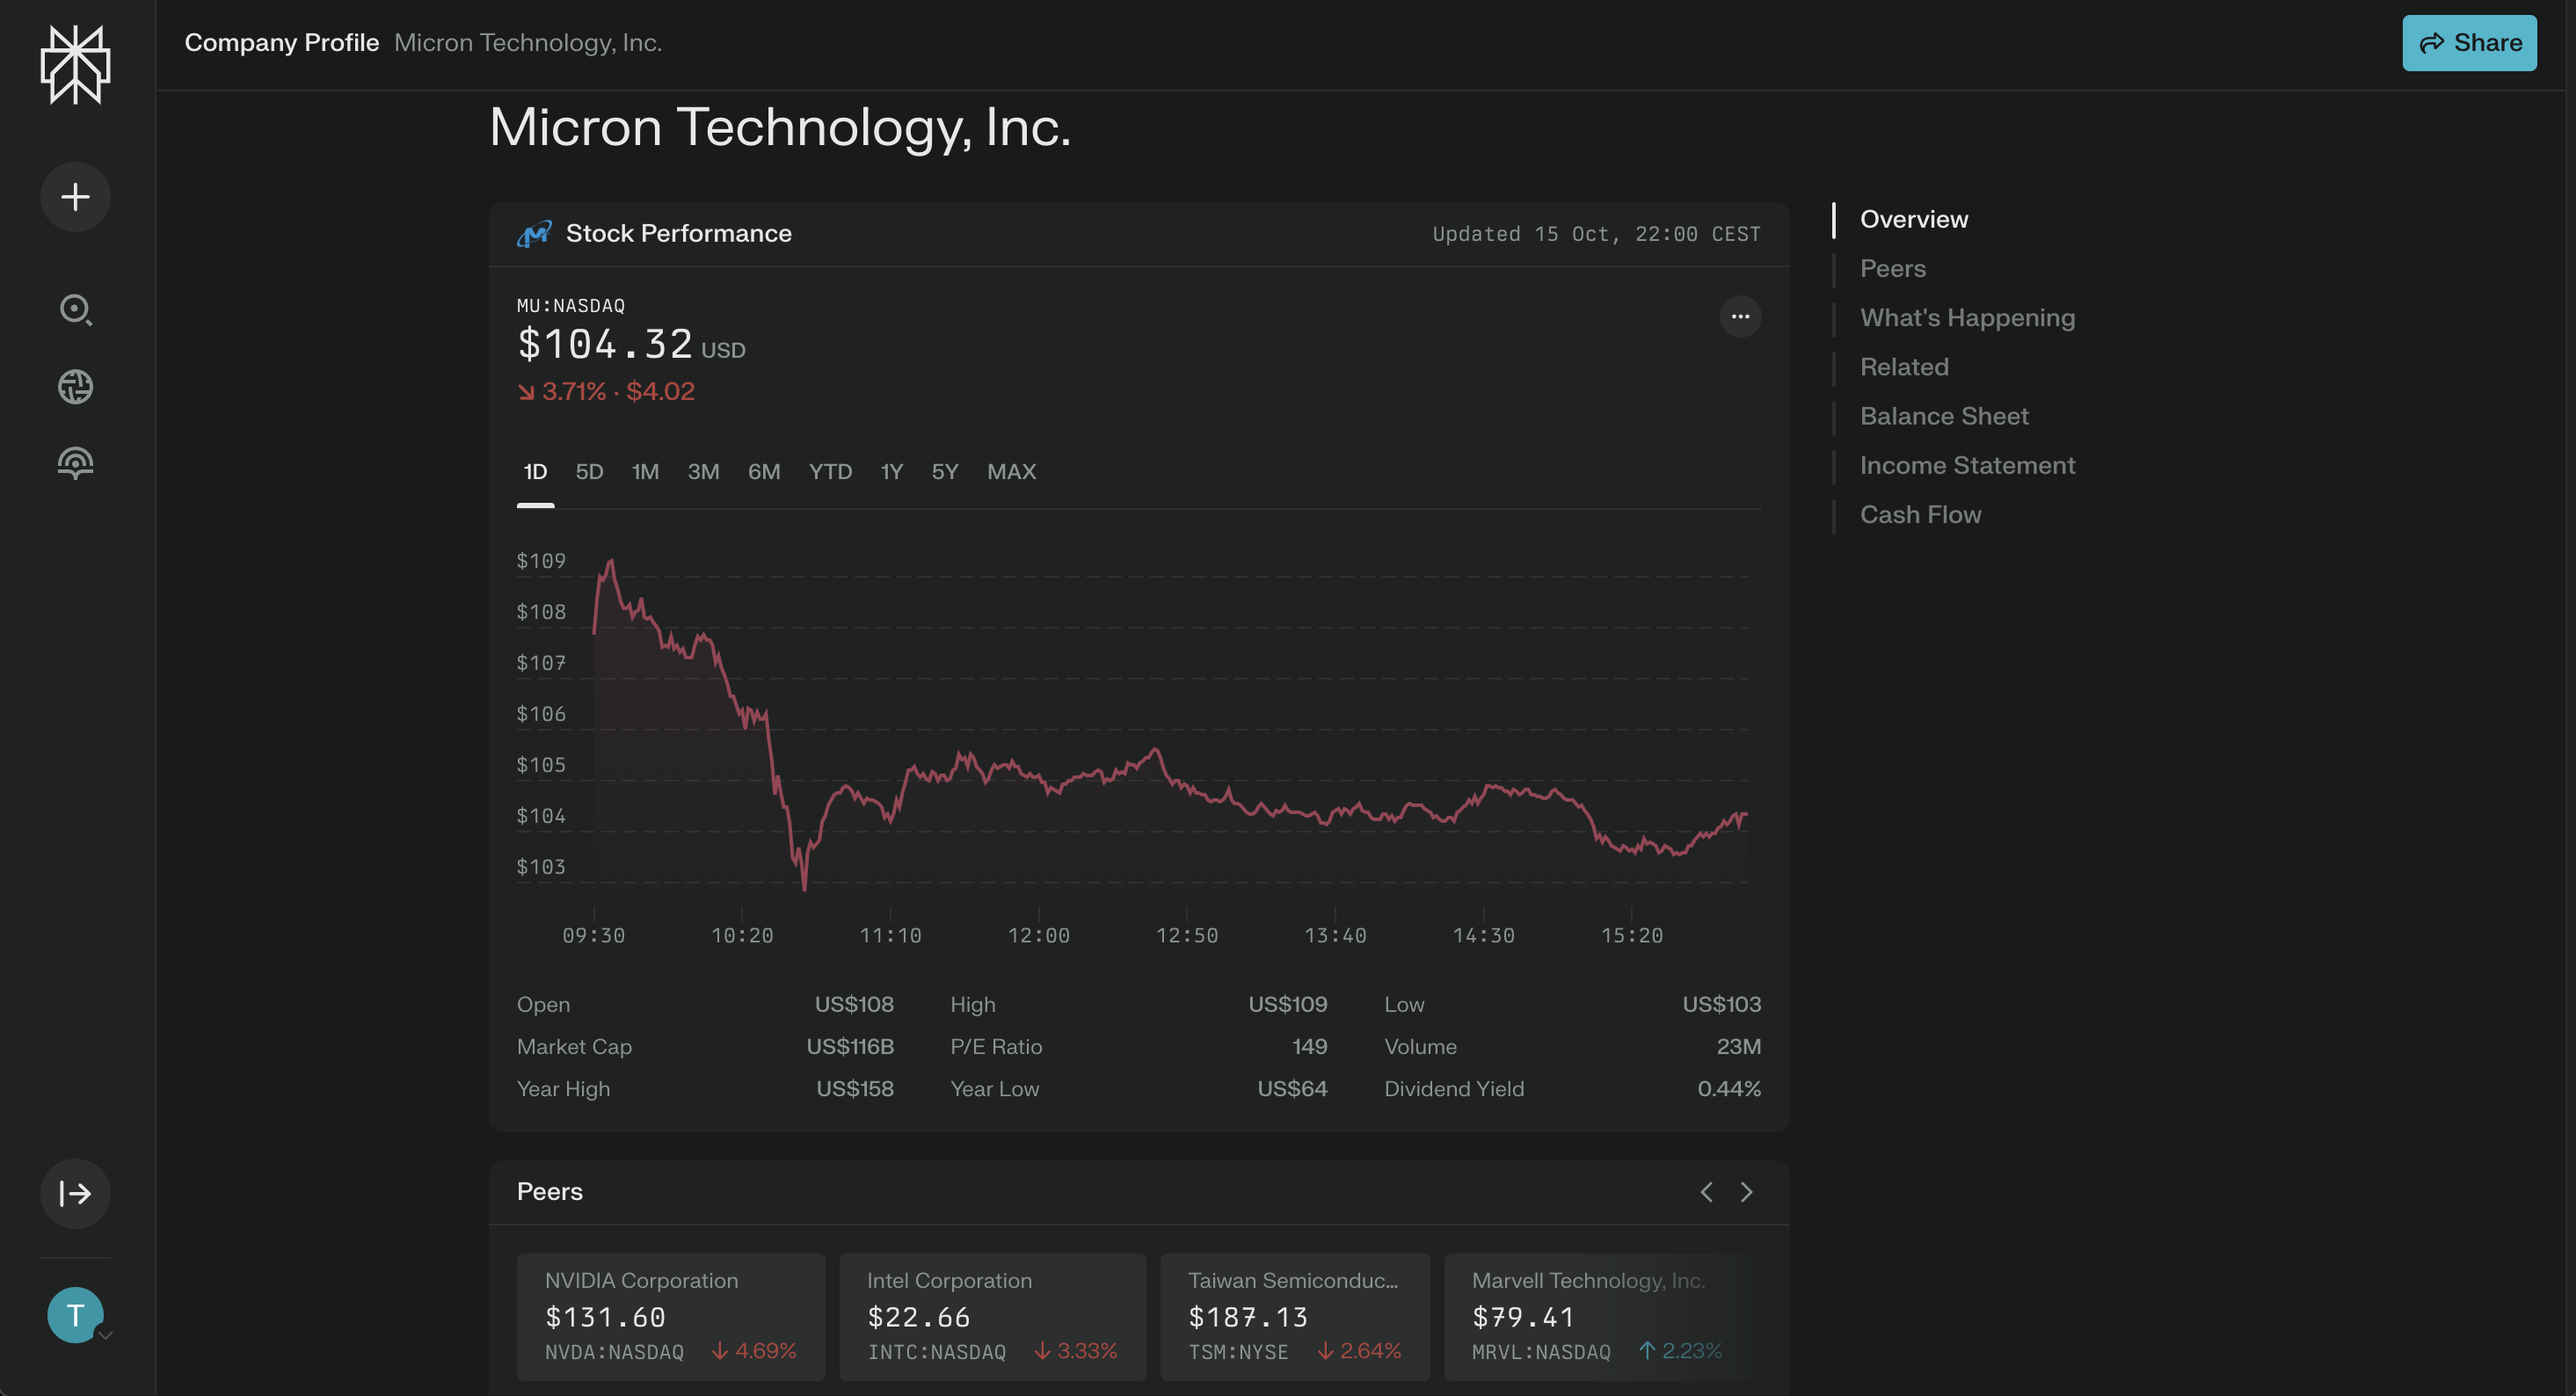The width and height of the screenshot is (2576, 1396).
Task: Jump to Cash Flow section
Action: (x=1920, y=514)
